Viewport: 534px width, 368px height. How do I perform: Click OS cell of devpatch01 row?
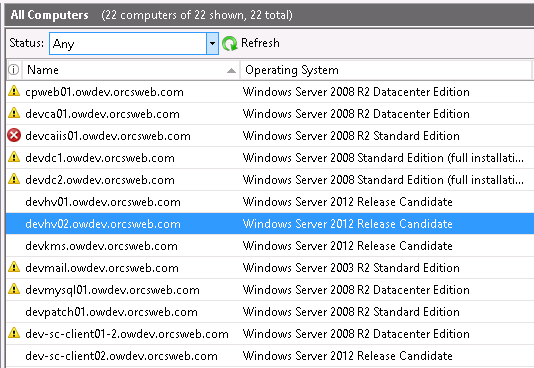click(351, 312)
